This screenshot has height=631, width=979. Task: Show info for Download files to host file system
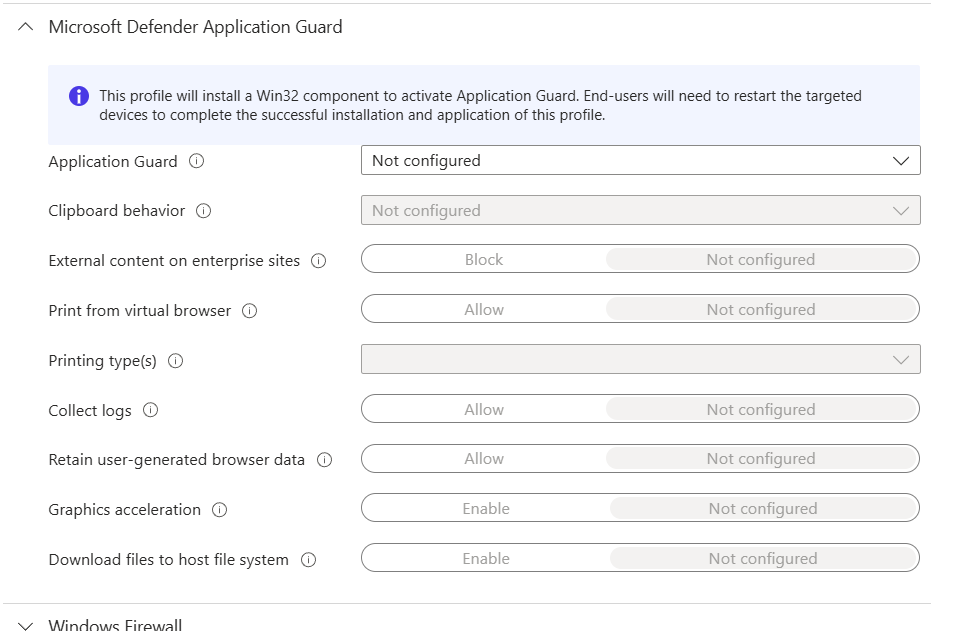click(308, 560)
